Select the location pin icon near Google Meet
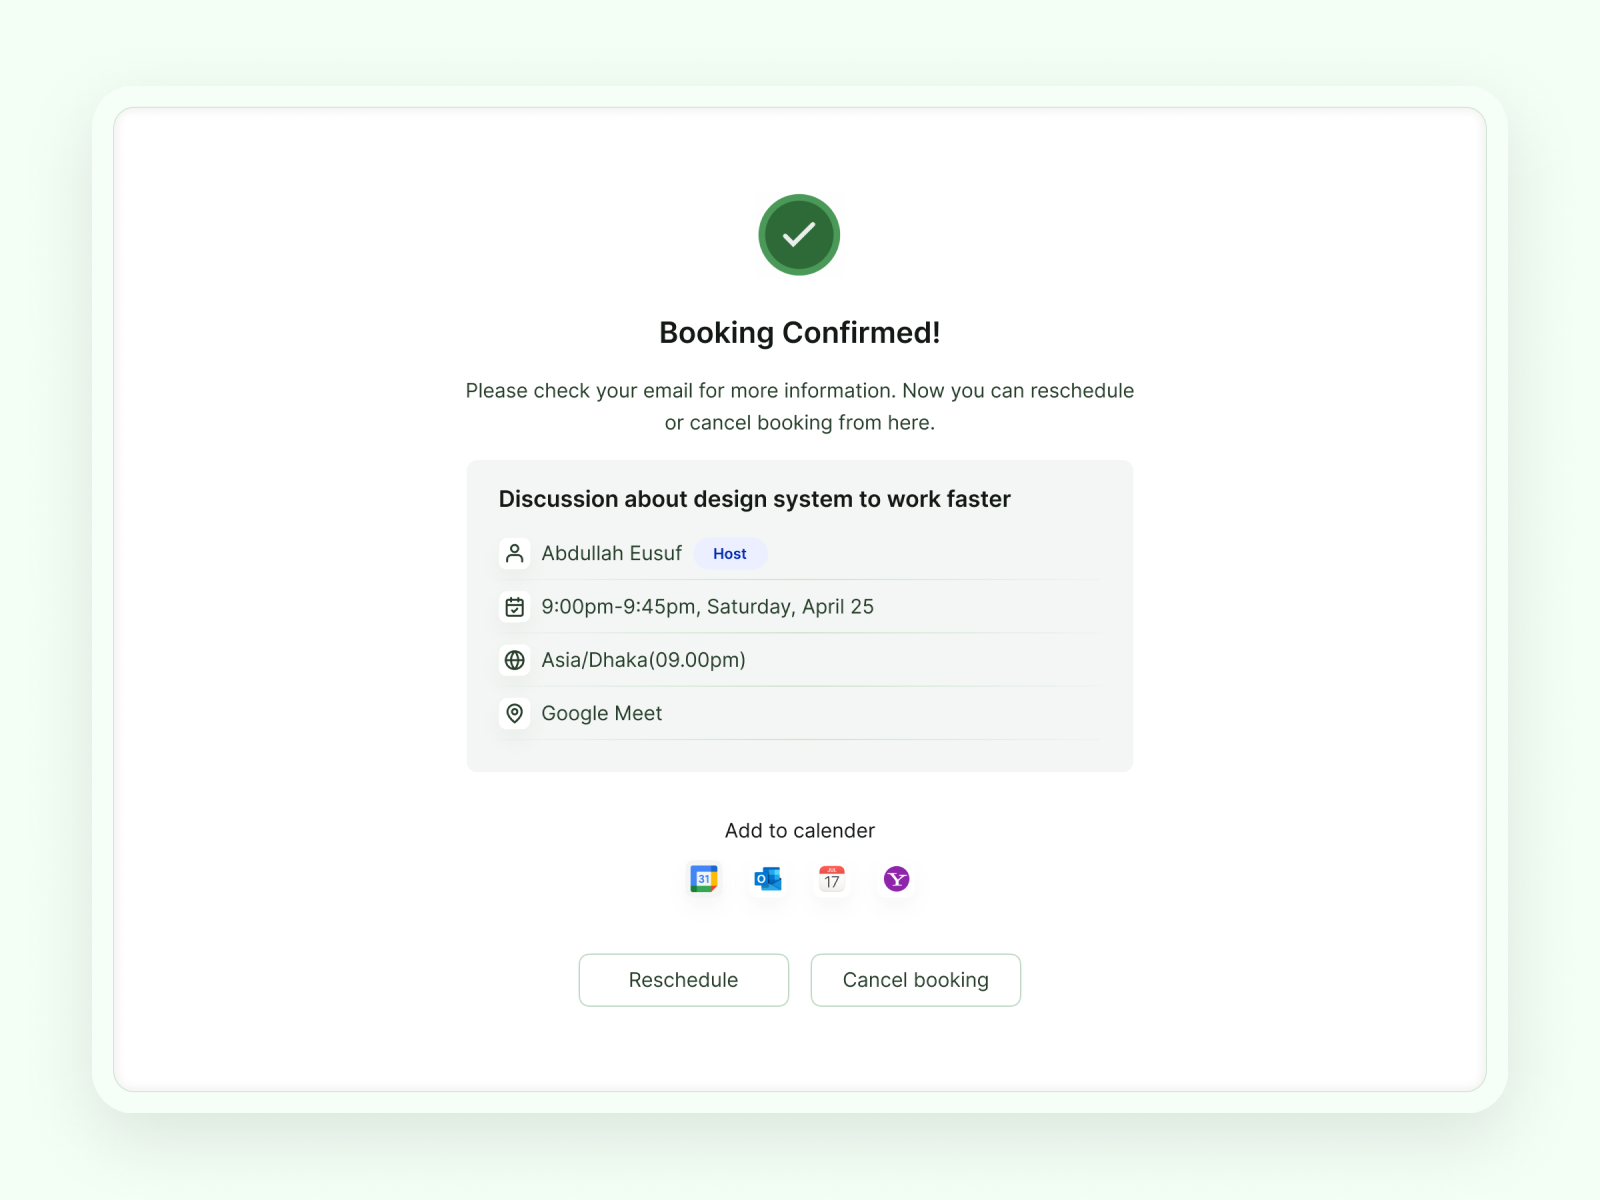 (x=515, y=713)
